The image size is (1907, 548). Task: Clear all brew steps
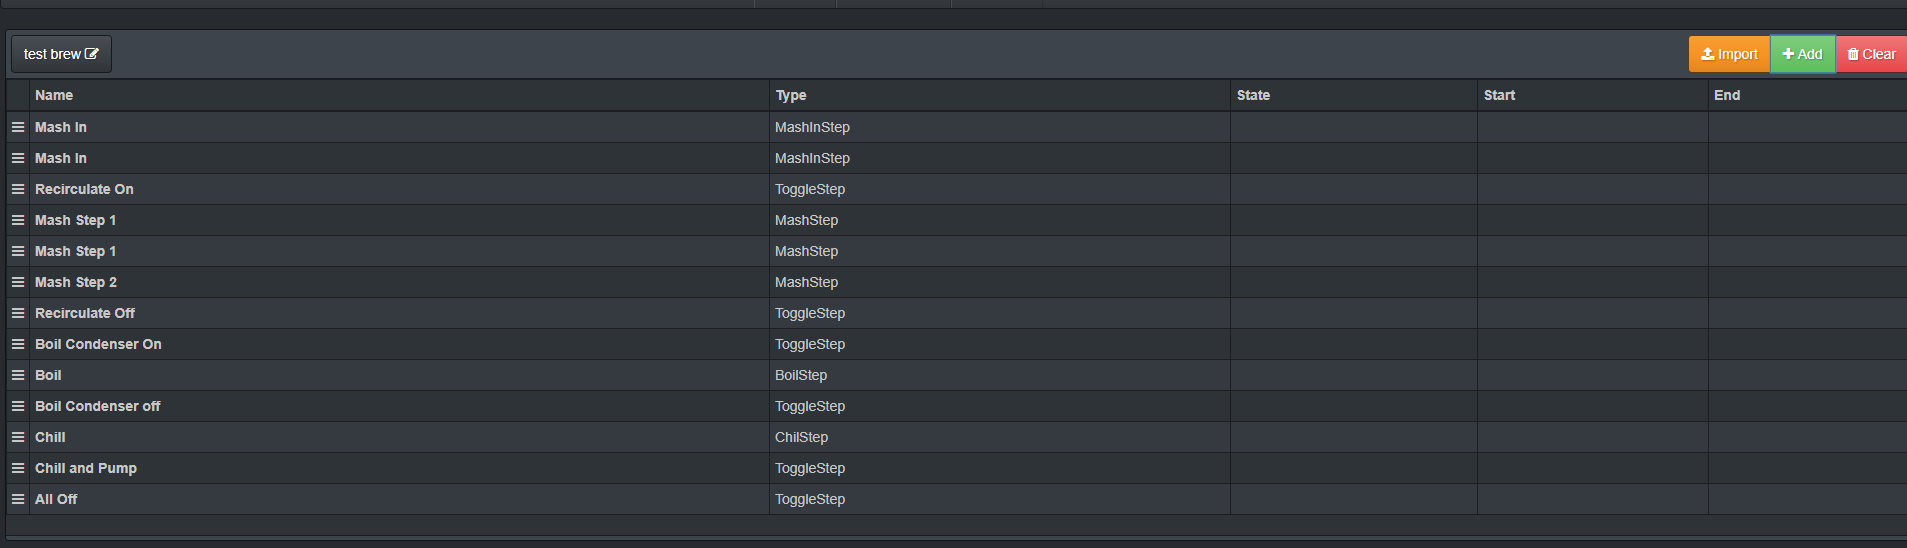click(x=1871, y=54)
